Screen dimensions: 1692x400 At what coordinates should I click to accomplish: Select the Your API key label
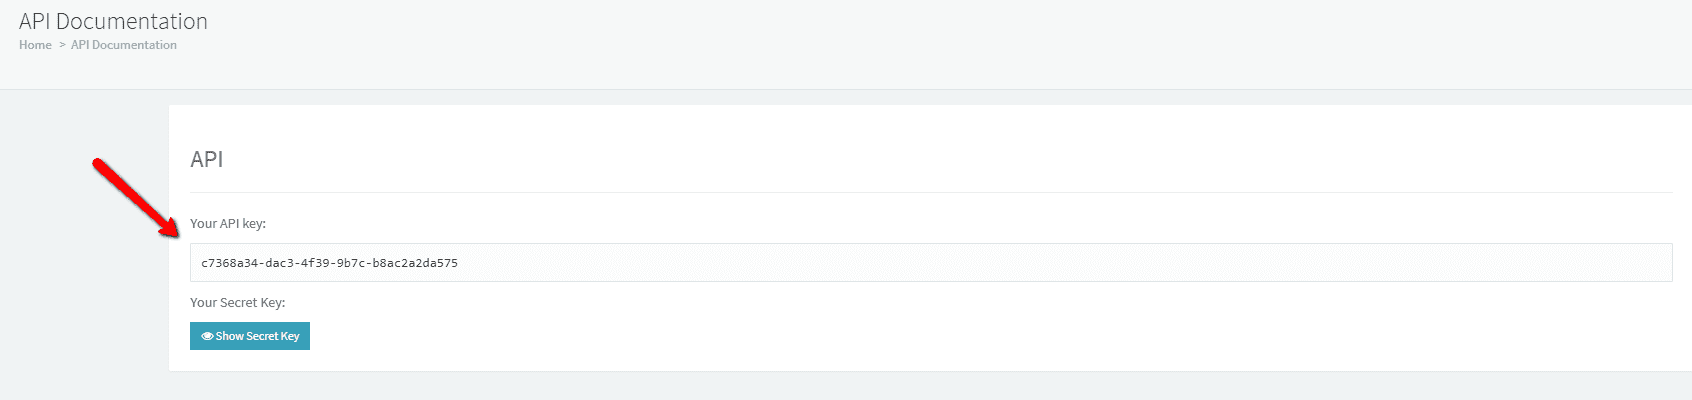tap(228, 224)
